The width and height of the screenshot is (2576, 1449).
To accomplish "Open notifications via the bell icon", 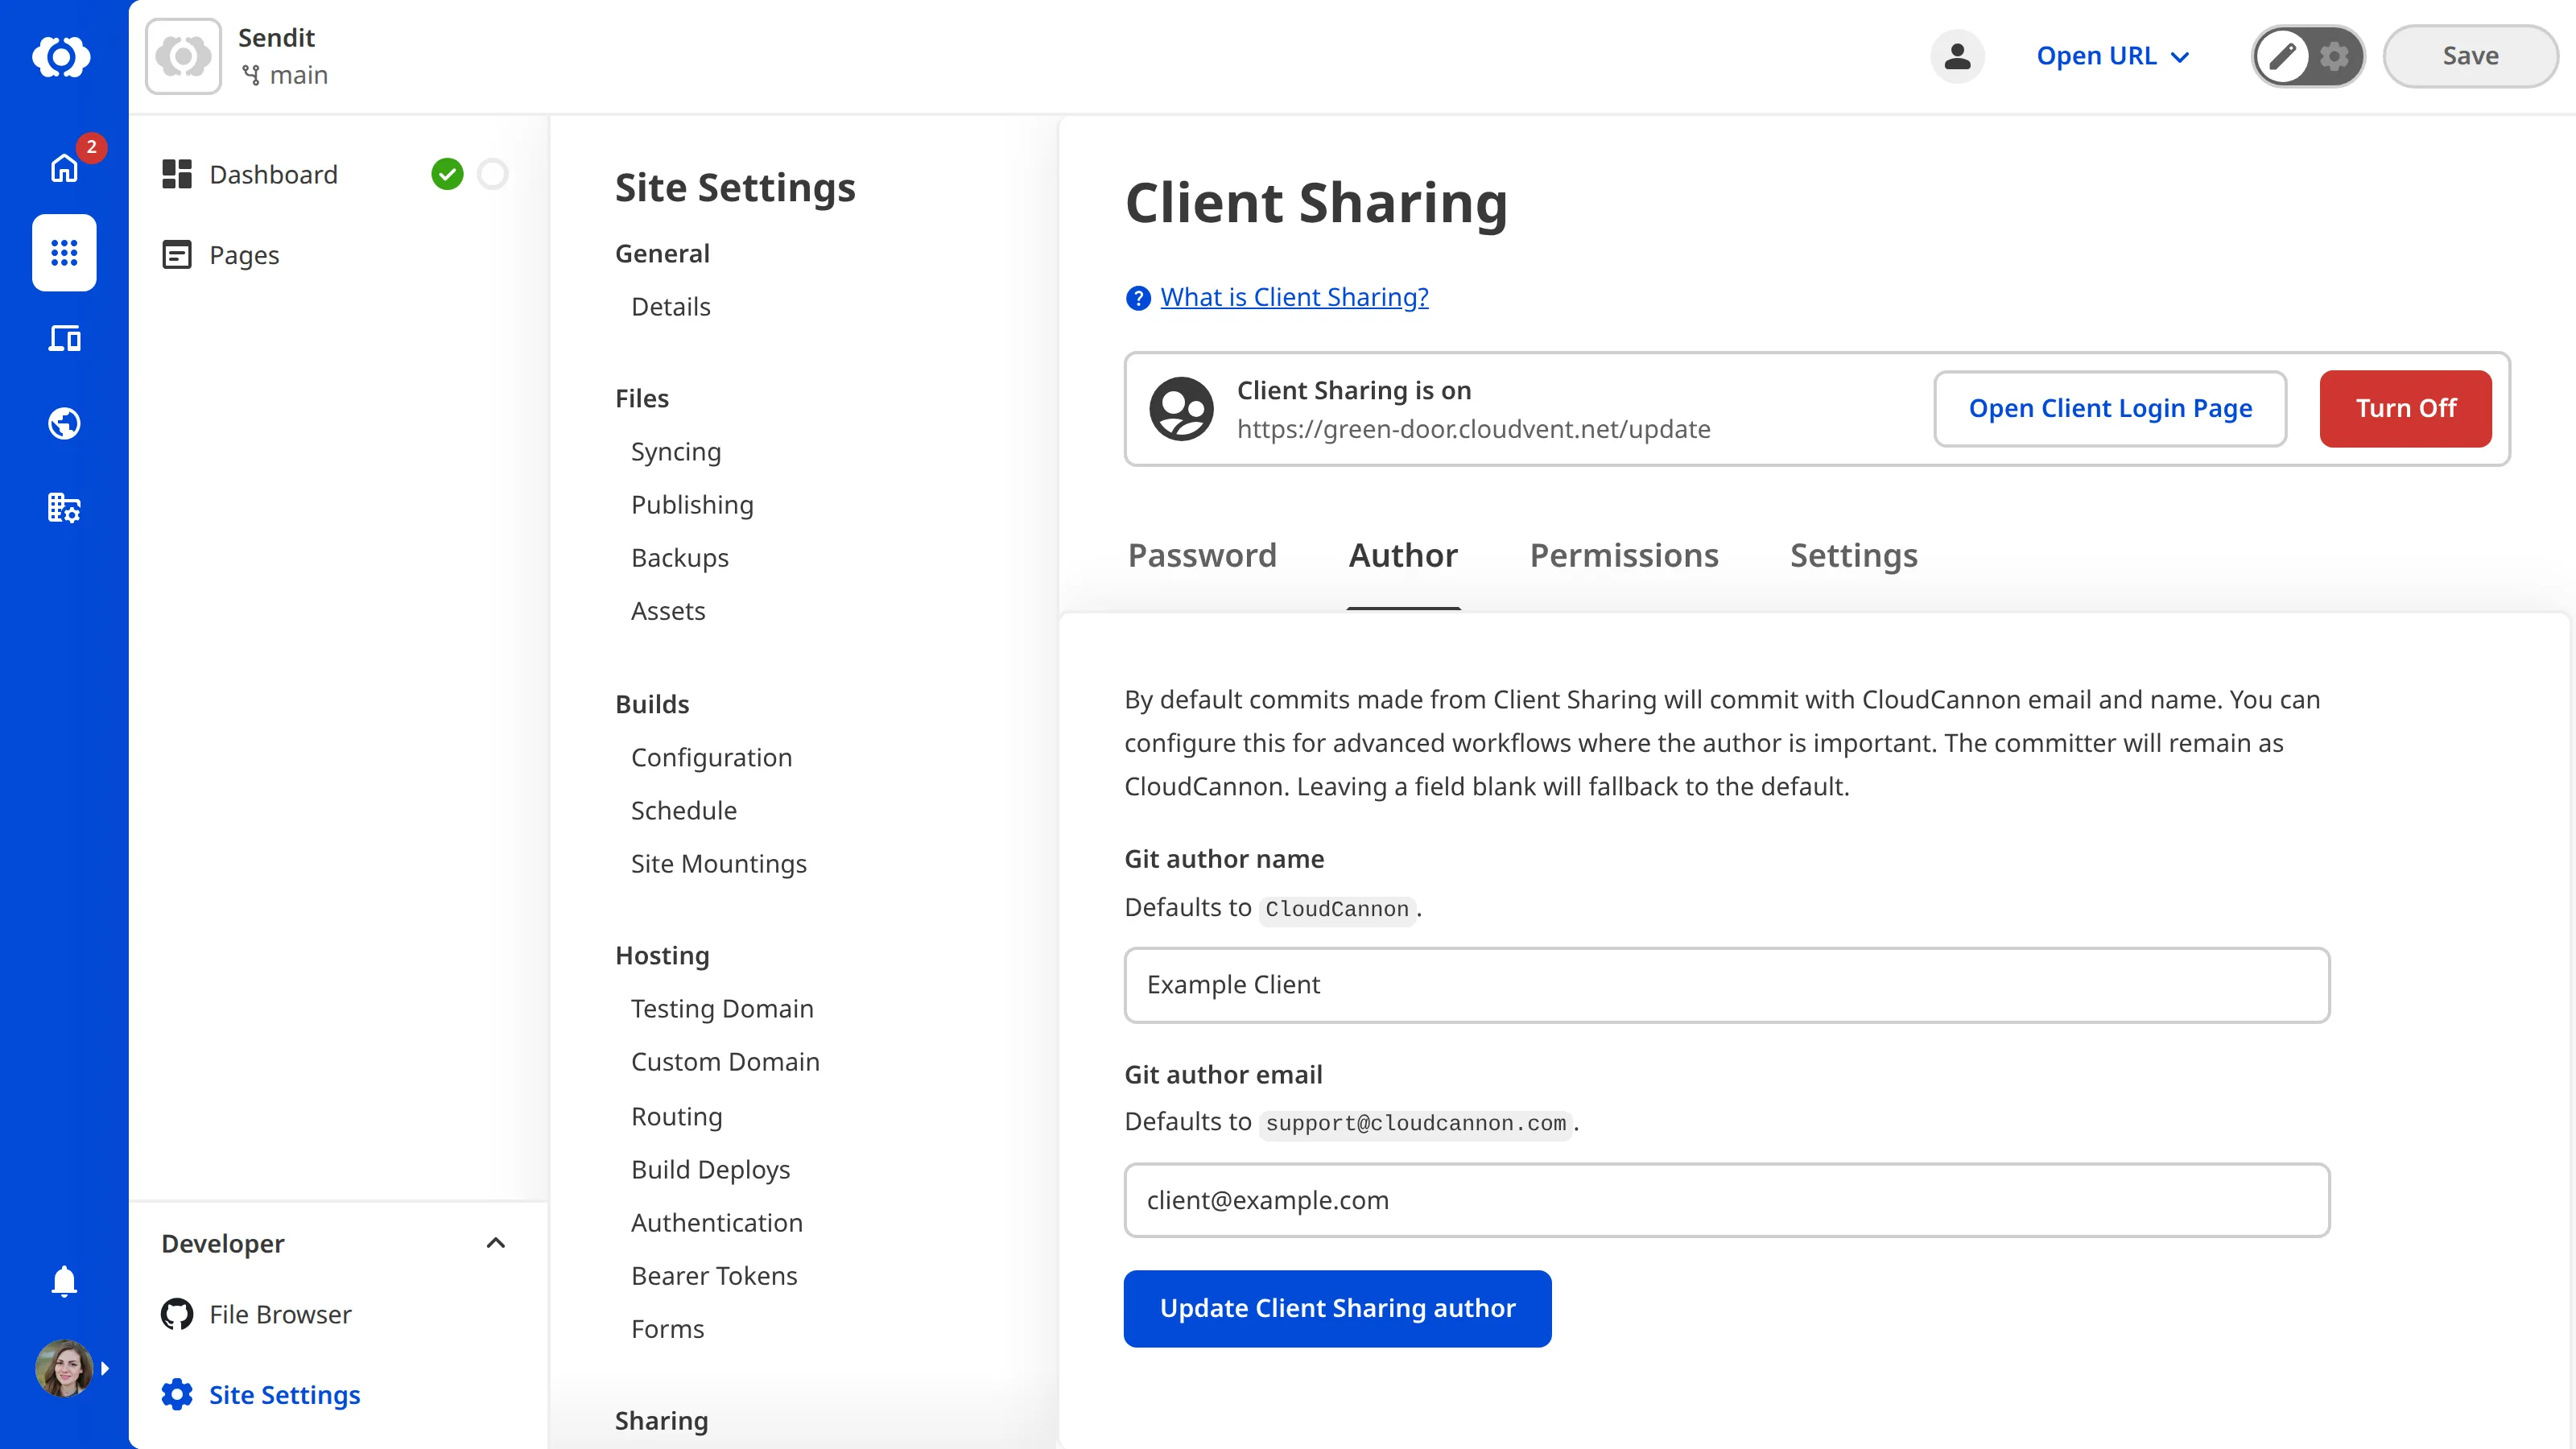I will click(x=63, y=1281).
